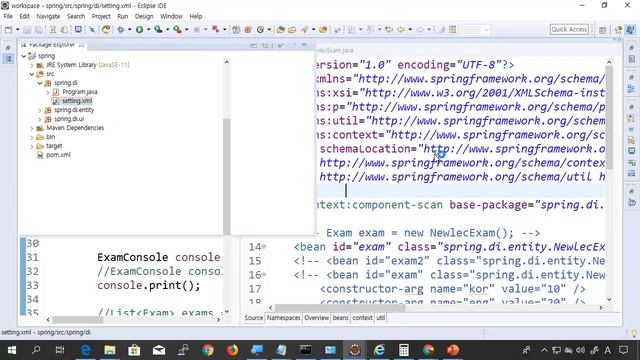Viewport: 640px width, 360px height.
Task: Click the Debug bug icon in the toolbar
Action: click(121, 29)
